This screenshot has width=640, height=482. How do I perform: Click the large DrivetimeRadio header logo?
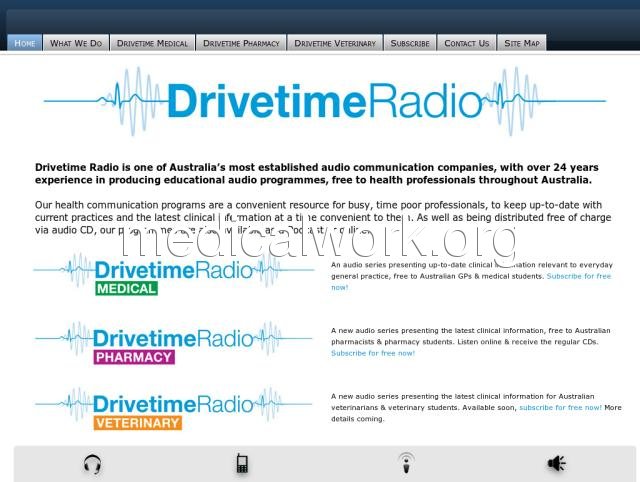coord(325,101)
